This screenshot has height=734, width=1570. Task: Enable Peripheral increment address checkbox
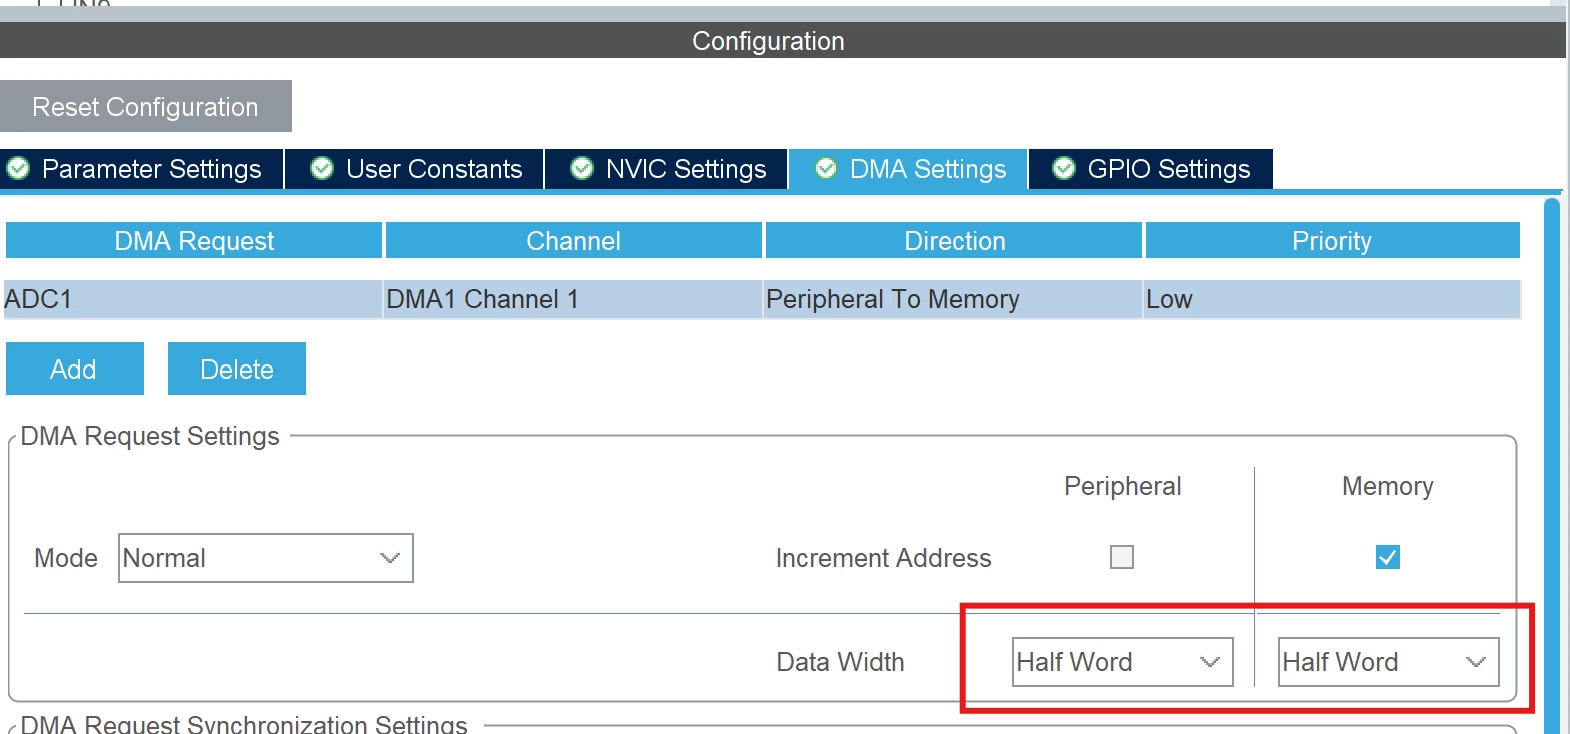coord(1122,557)
